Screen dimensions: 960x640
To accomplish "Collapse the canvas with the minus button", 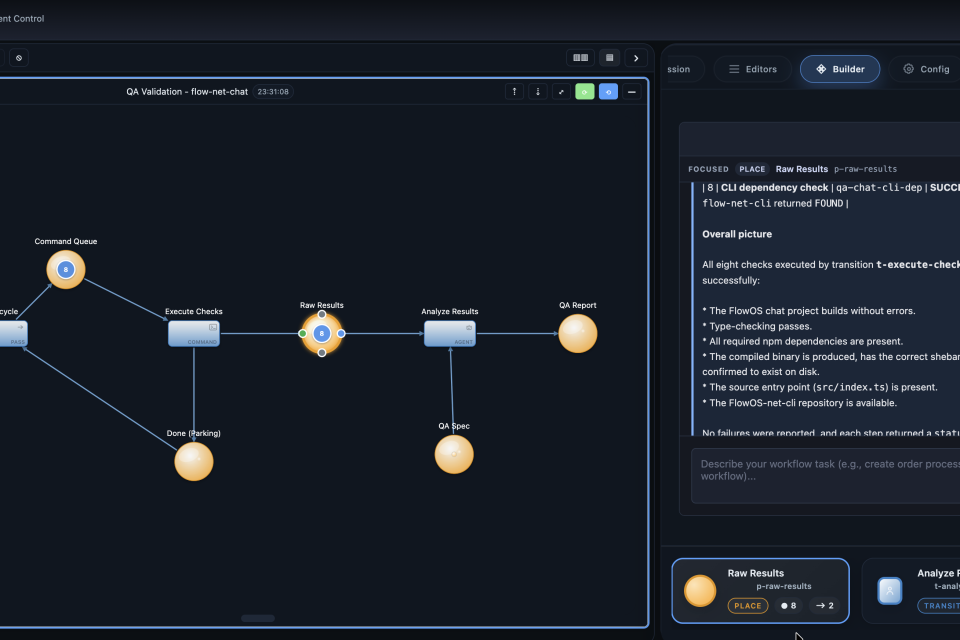I will click(x=632, y=92).
